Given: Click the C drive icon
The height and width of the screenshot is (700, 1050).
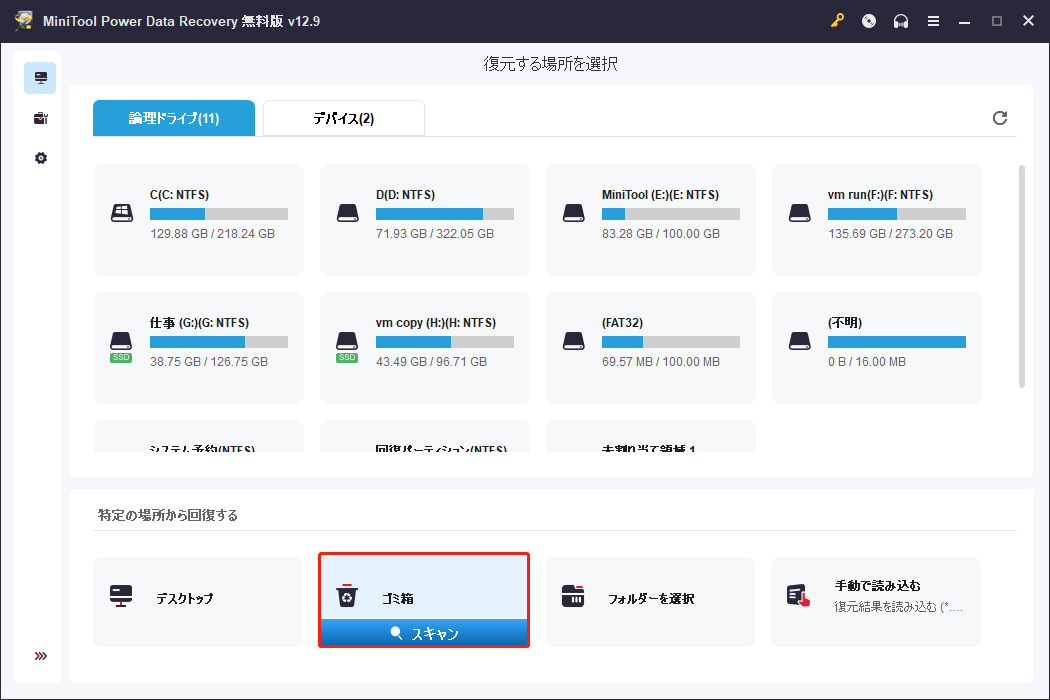Looking at the screenshot, I should tap(121, 213).
